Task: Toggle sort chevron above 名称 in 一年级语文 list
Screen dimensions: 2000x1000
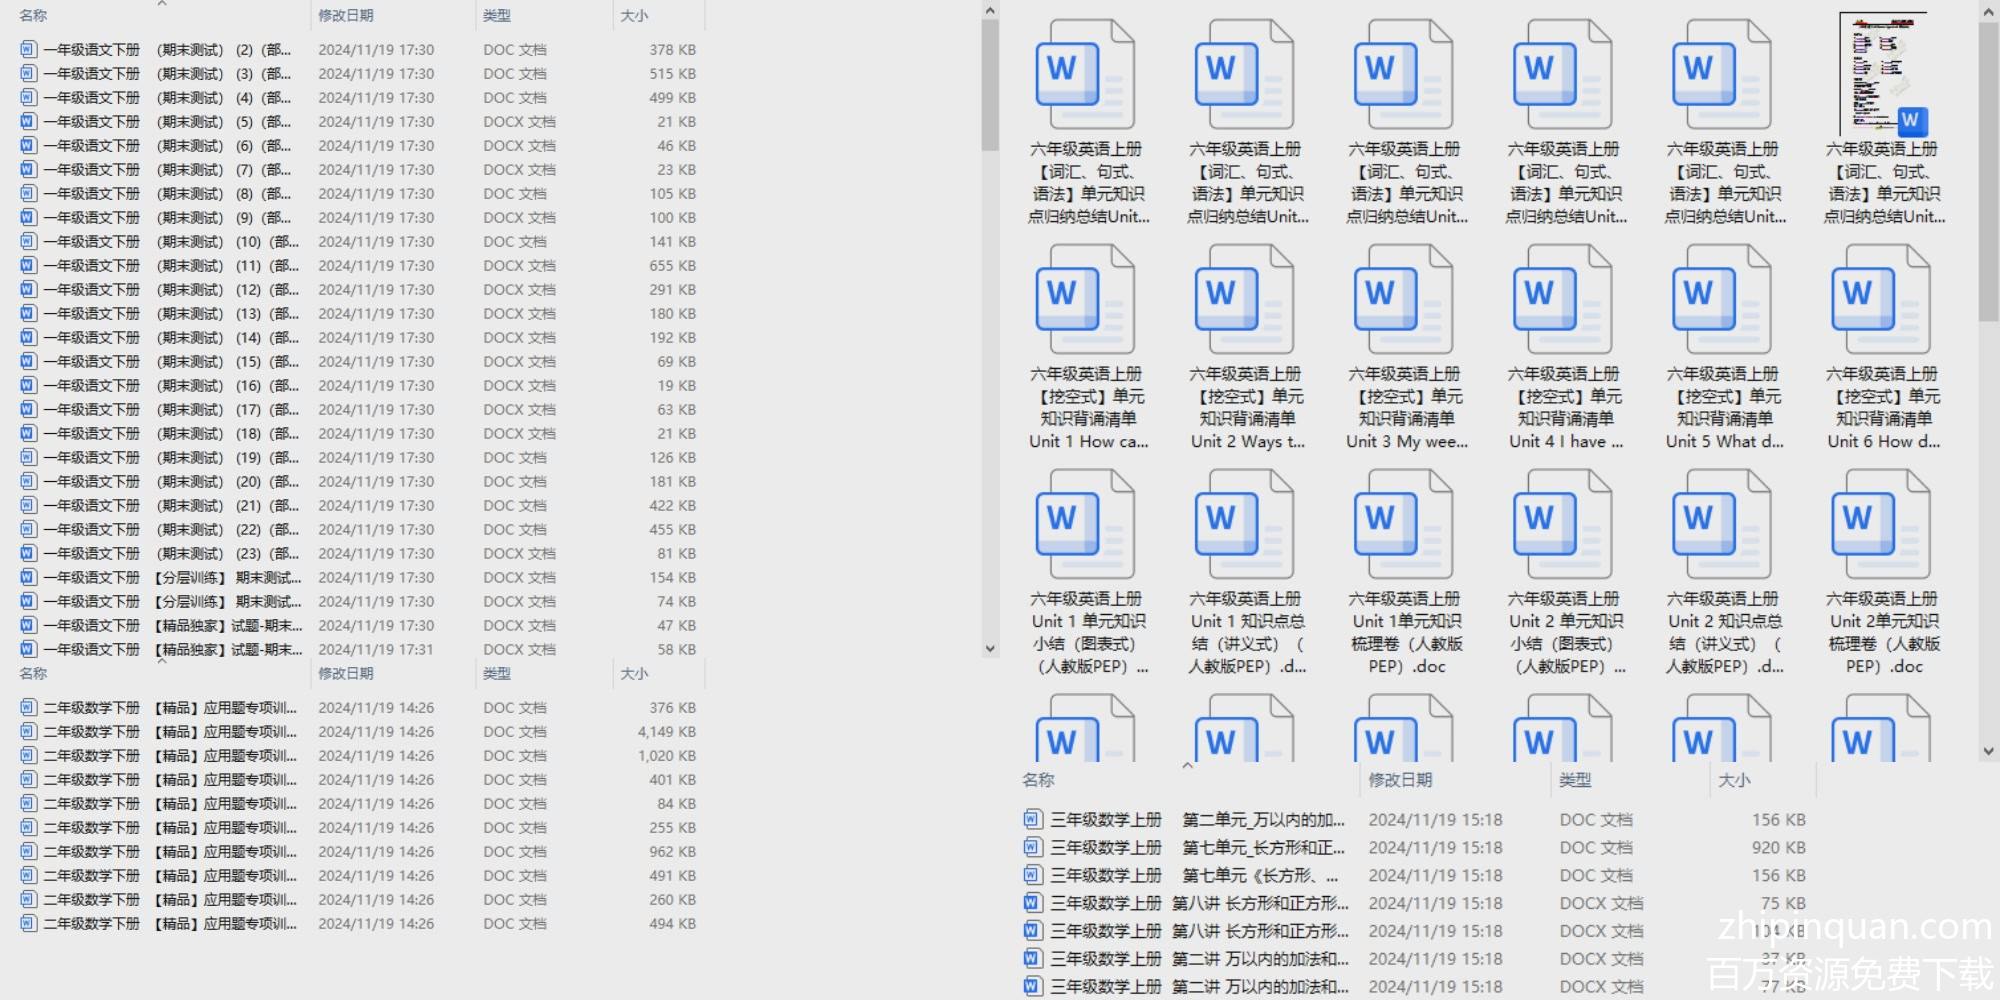Action: pos(162,4)
